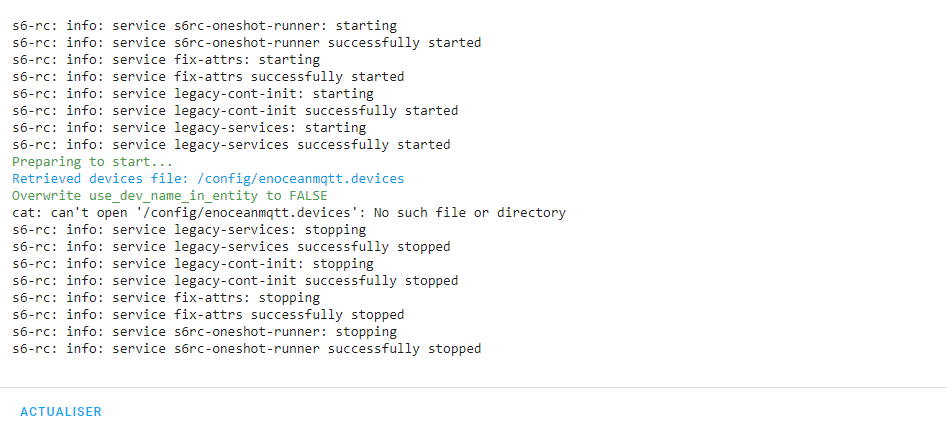Select the "legacy-cont-init successfully stopped" line
947x429 pixels.
click(235, 280)
